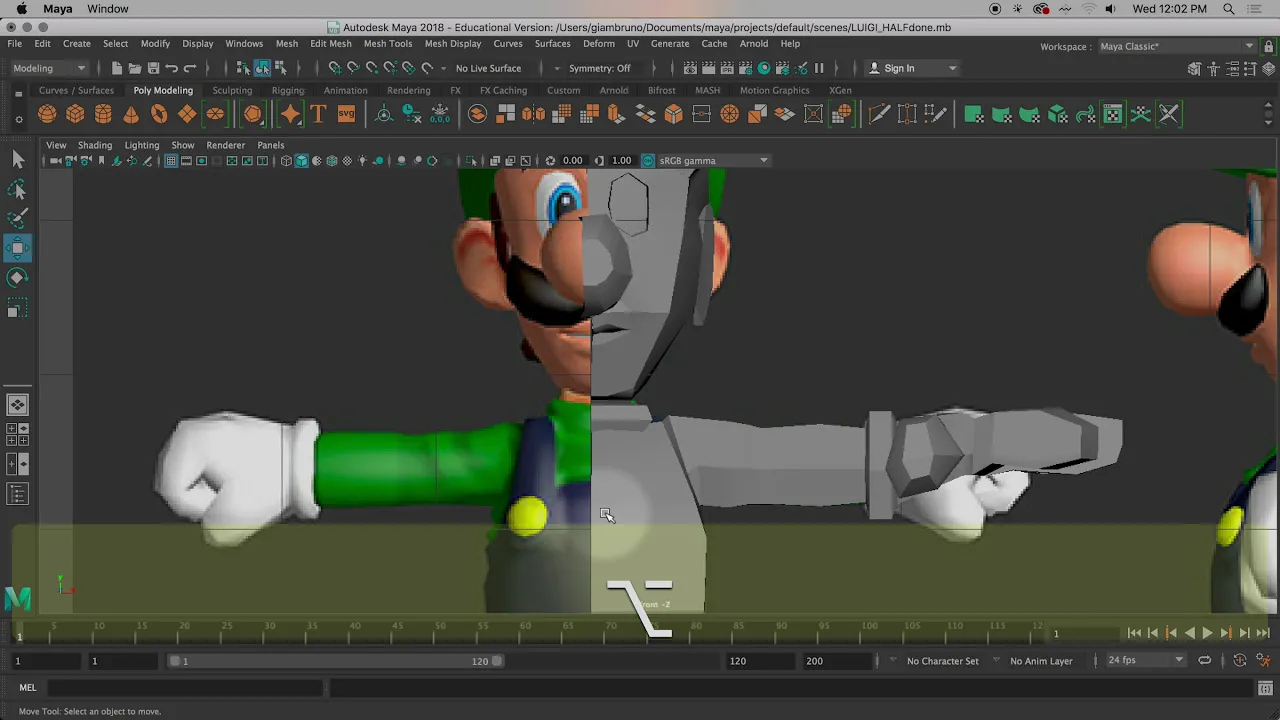Switch to the Rigging shelf tab
The image size is (1280, 720).
click(x=287, y=90)
